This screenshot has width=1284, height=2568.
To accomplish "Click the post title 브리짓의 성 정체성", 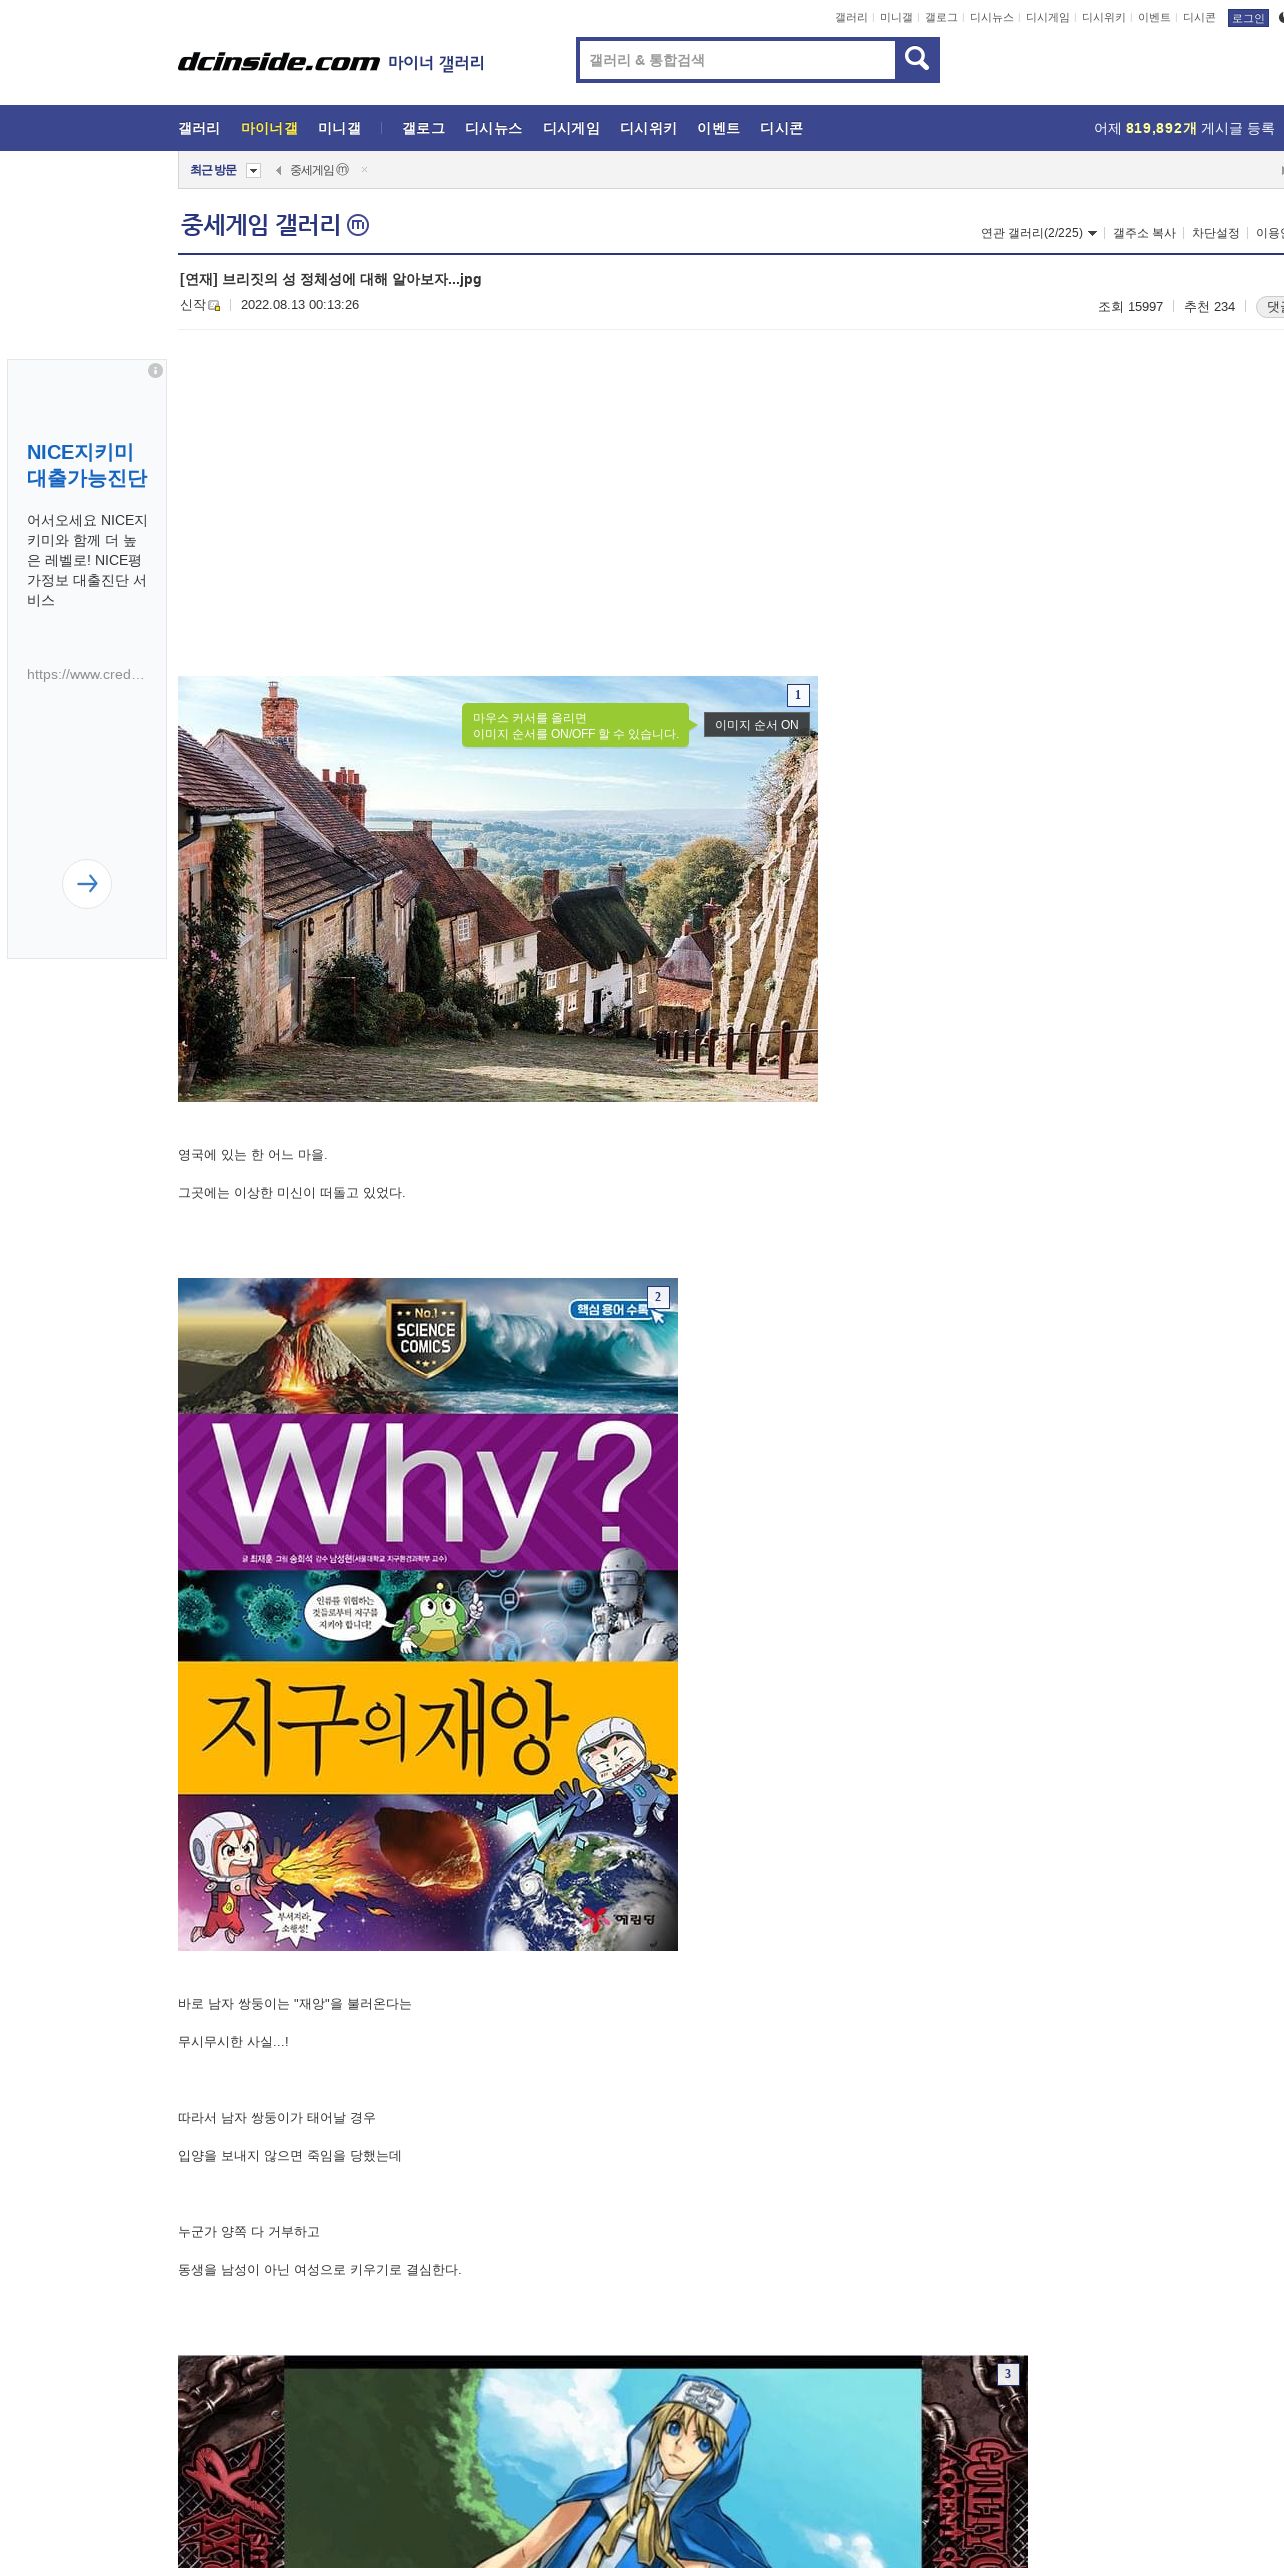I will point(330,279).
